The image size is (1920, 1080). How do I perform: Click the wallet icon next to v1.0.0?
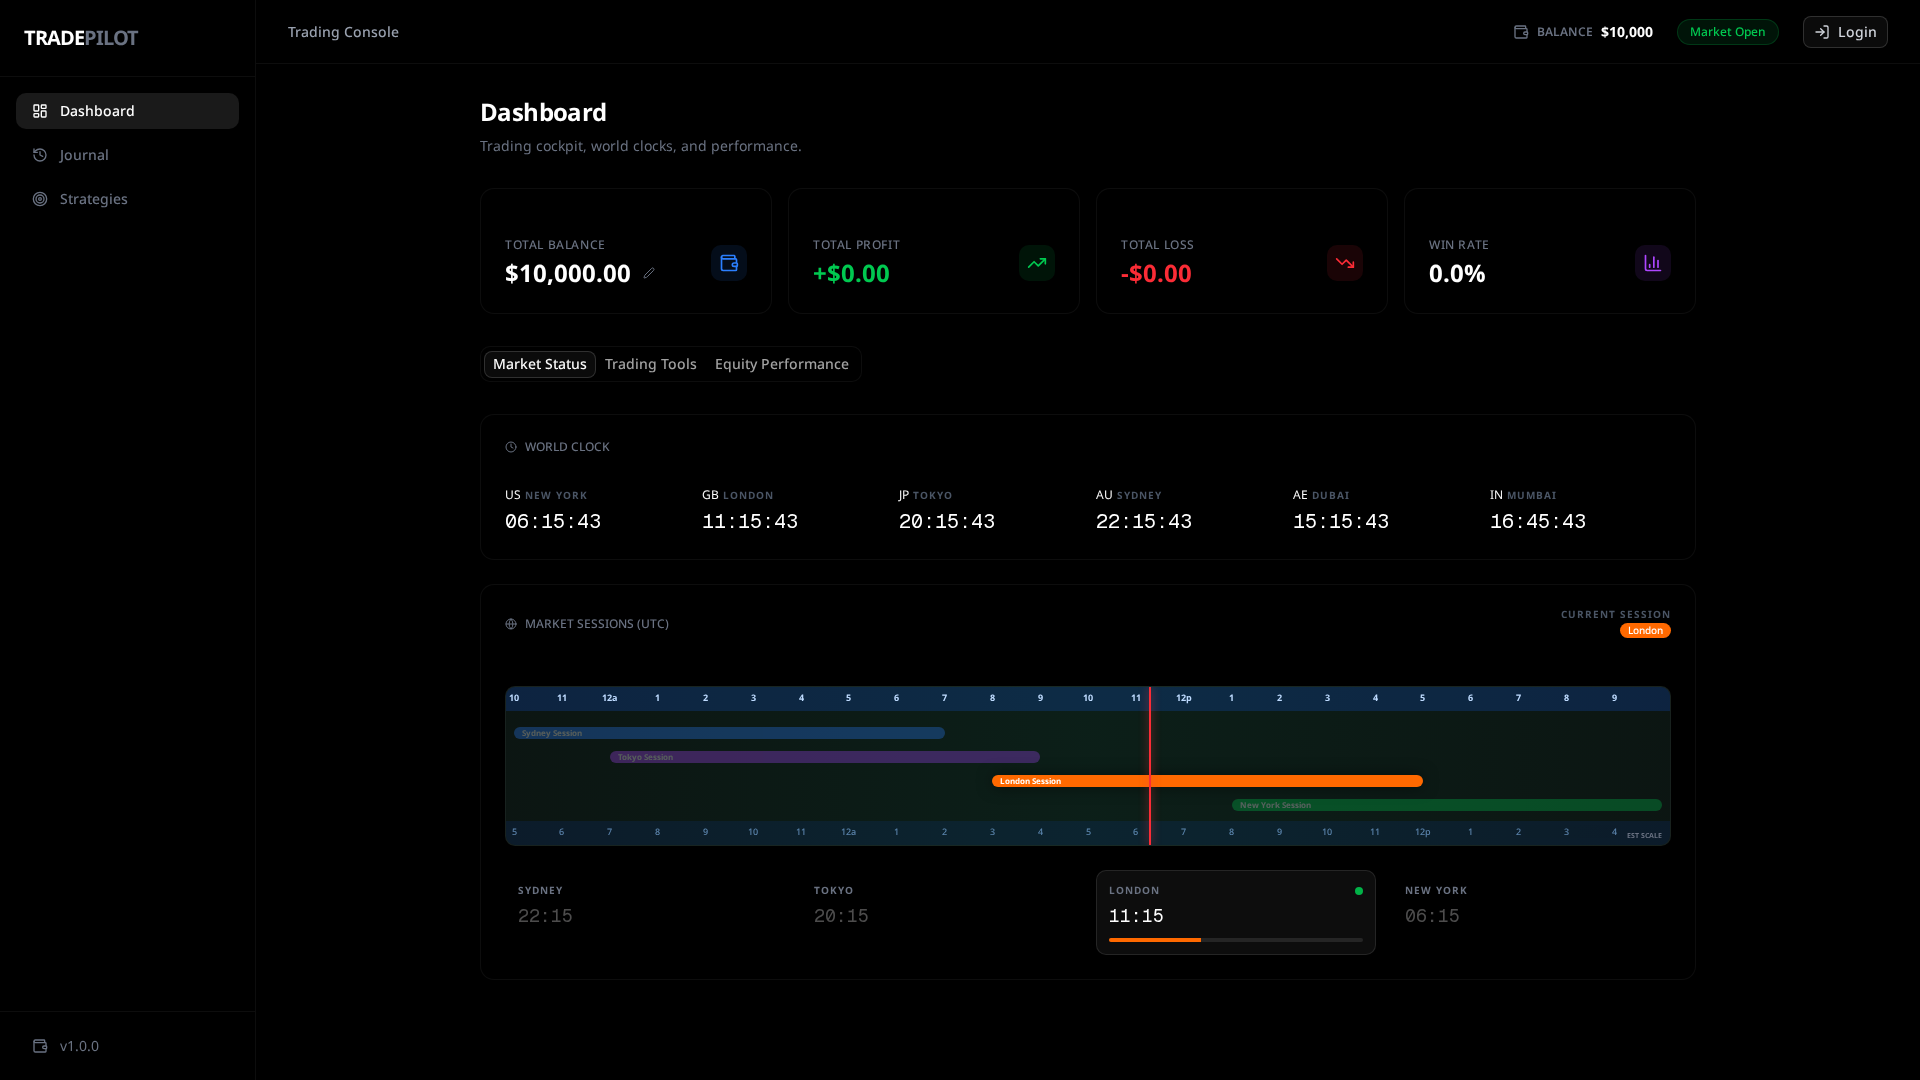tap(40, 1046)
